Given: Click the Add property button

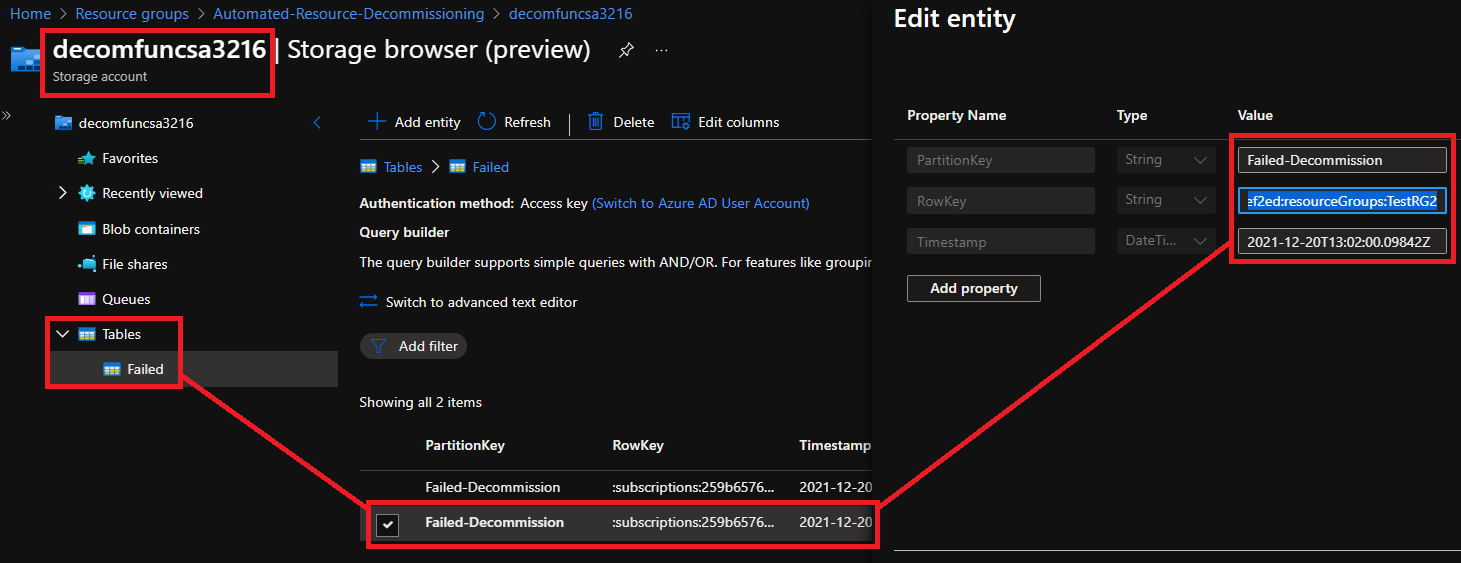Looking at the screenshot, I should (974, 288).
